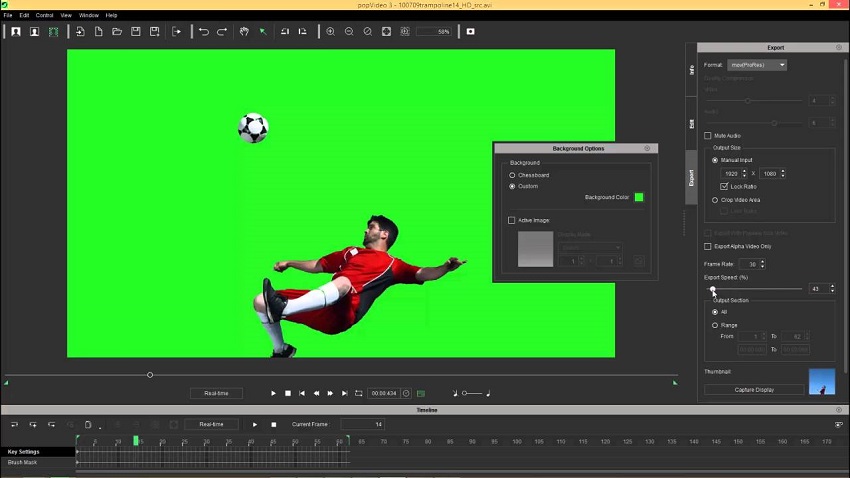The height and width of the screenshot is (478, 850).
Task: Click the output width stepper arrows
Action: pyautogui.click(x=744, y=173)
